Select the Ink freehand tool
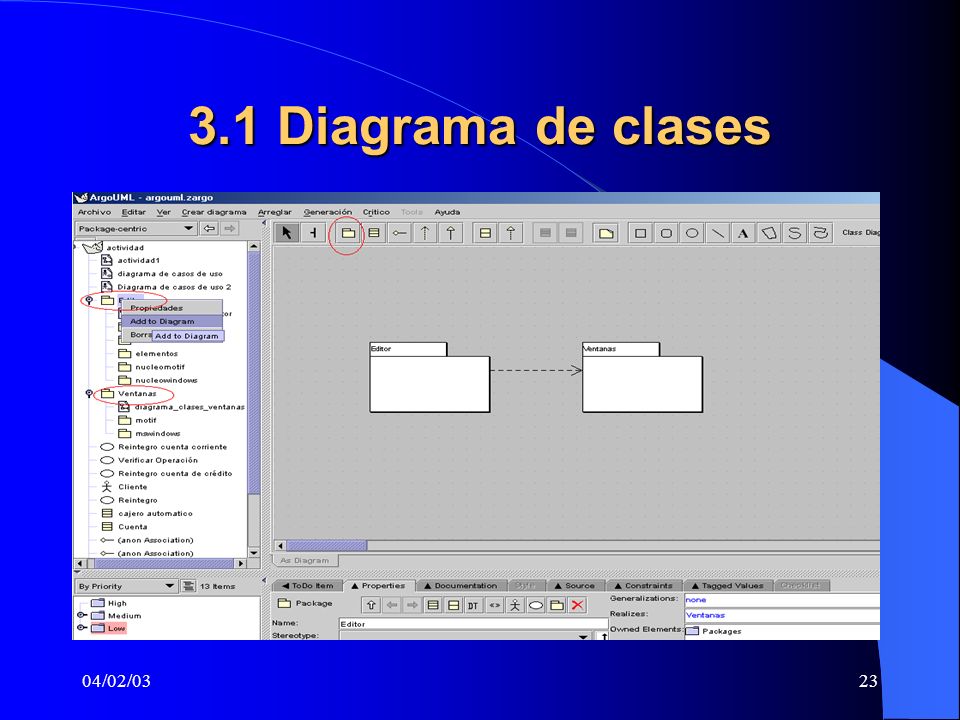Viewport: 960px width, 720px height. point(820,233)
